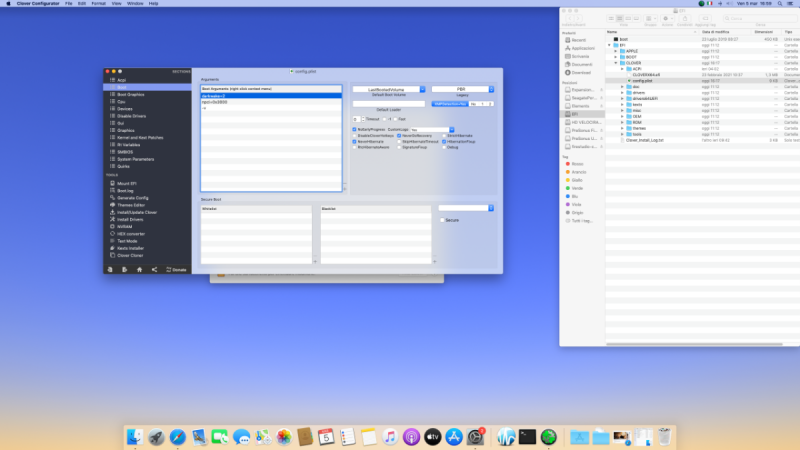
Task: Open the Legacy PBR dropdown
Action: 461,89
